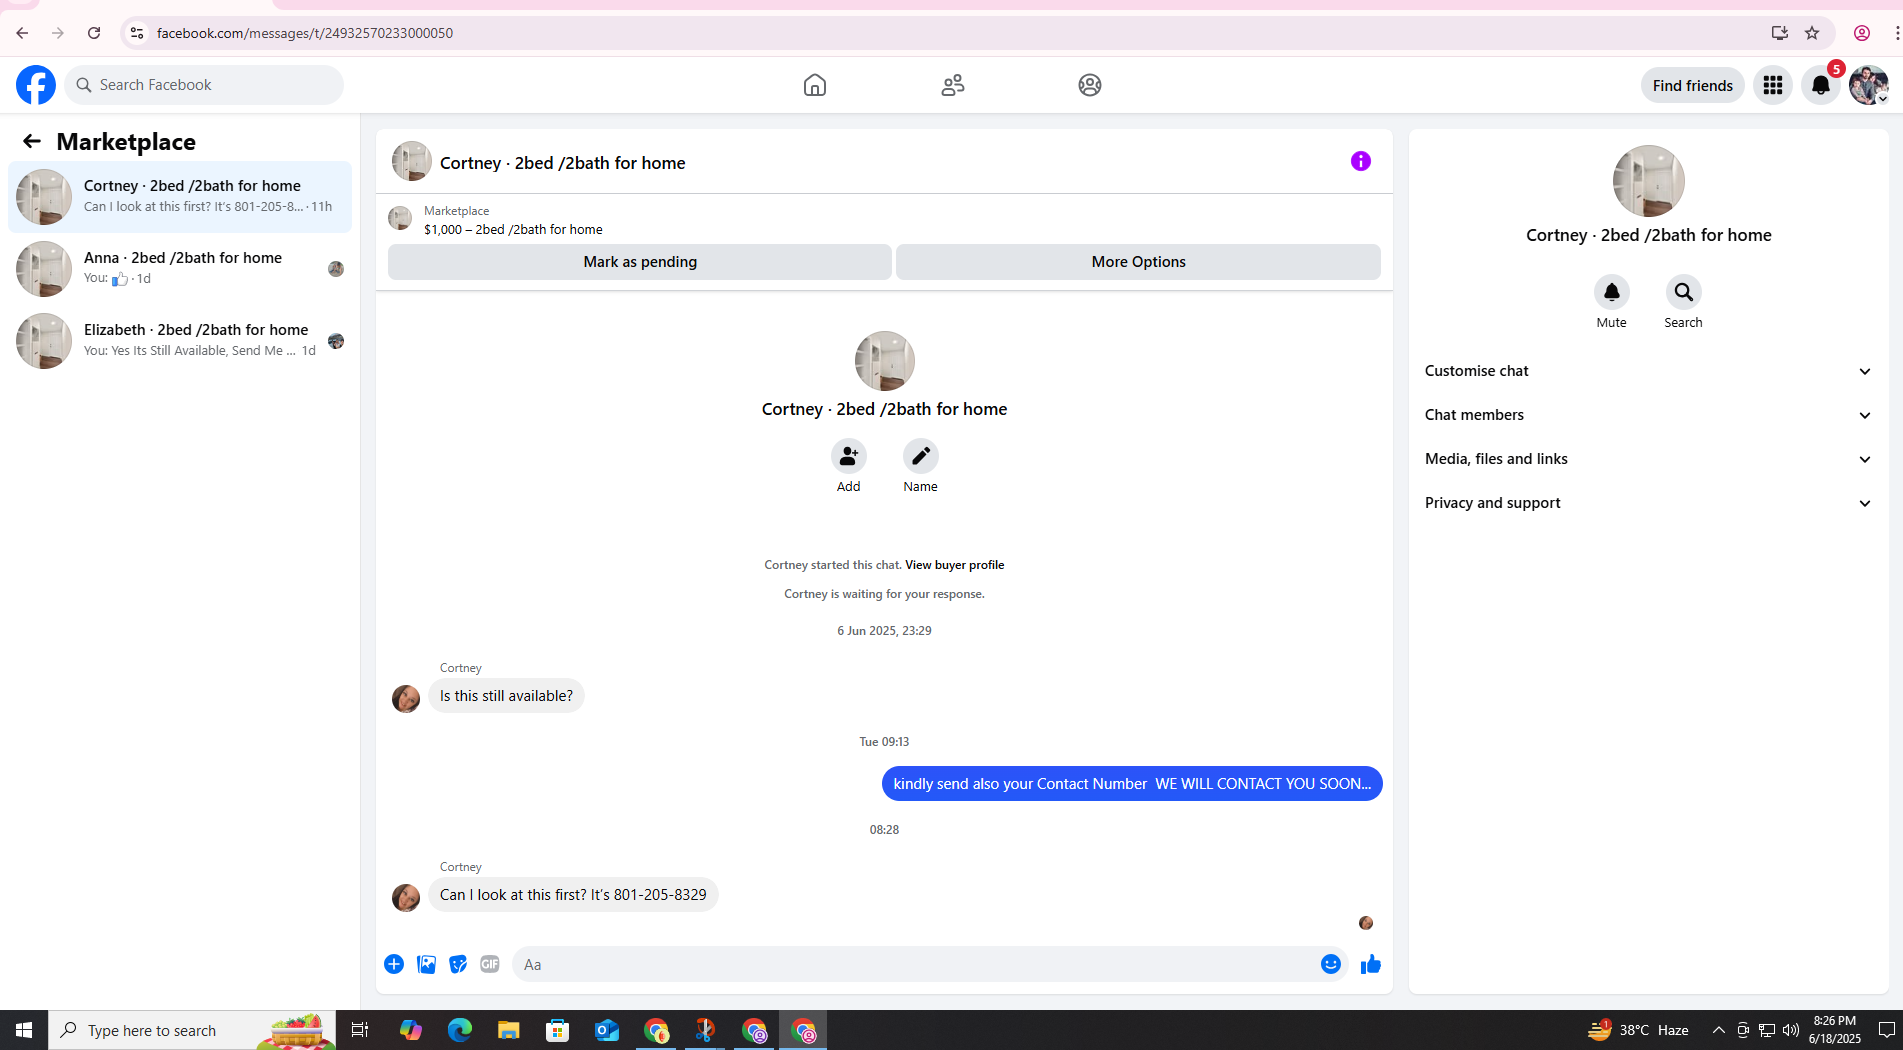Show hidden icons in the system tray
The height and width of the screenshot is (1050, 1903).
(x=1718, y=1030)
